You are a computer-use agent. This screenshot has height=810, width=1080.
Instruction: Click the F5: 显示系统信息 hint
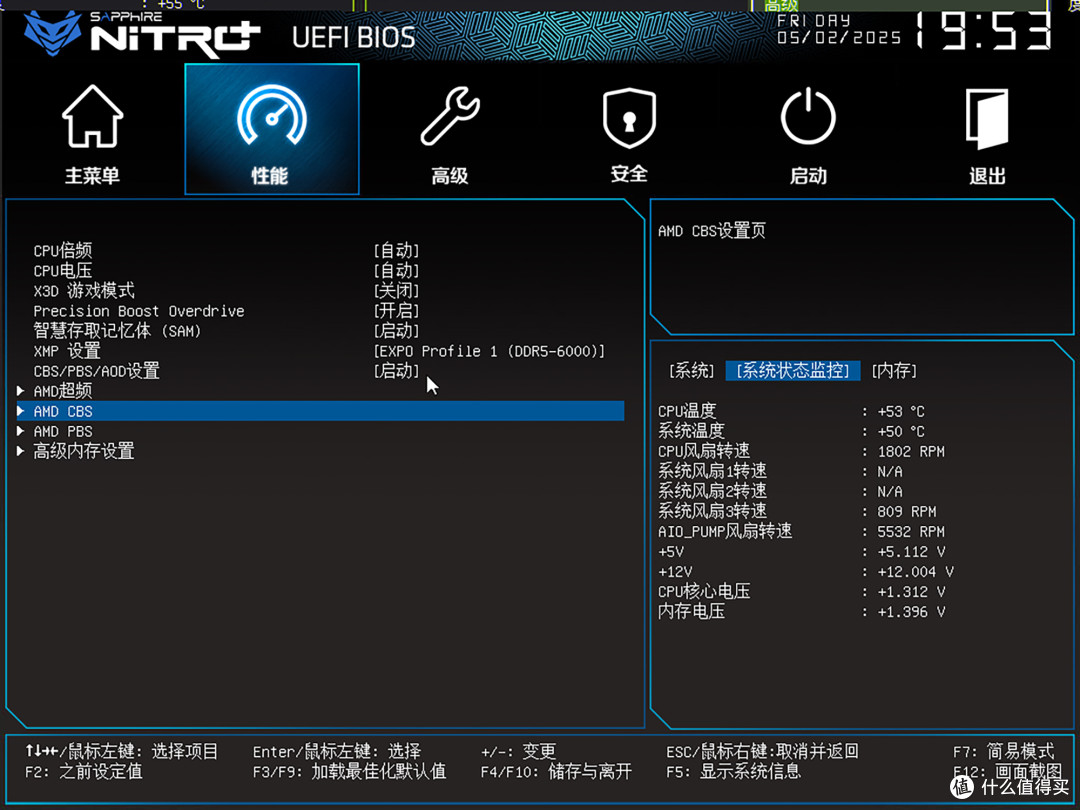tap(734, 771)
